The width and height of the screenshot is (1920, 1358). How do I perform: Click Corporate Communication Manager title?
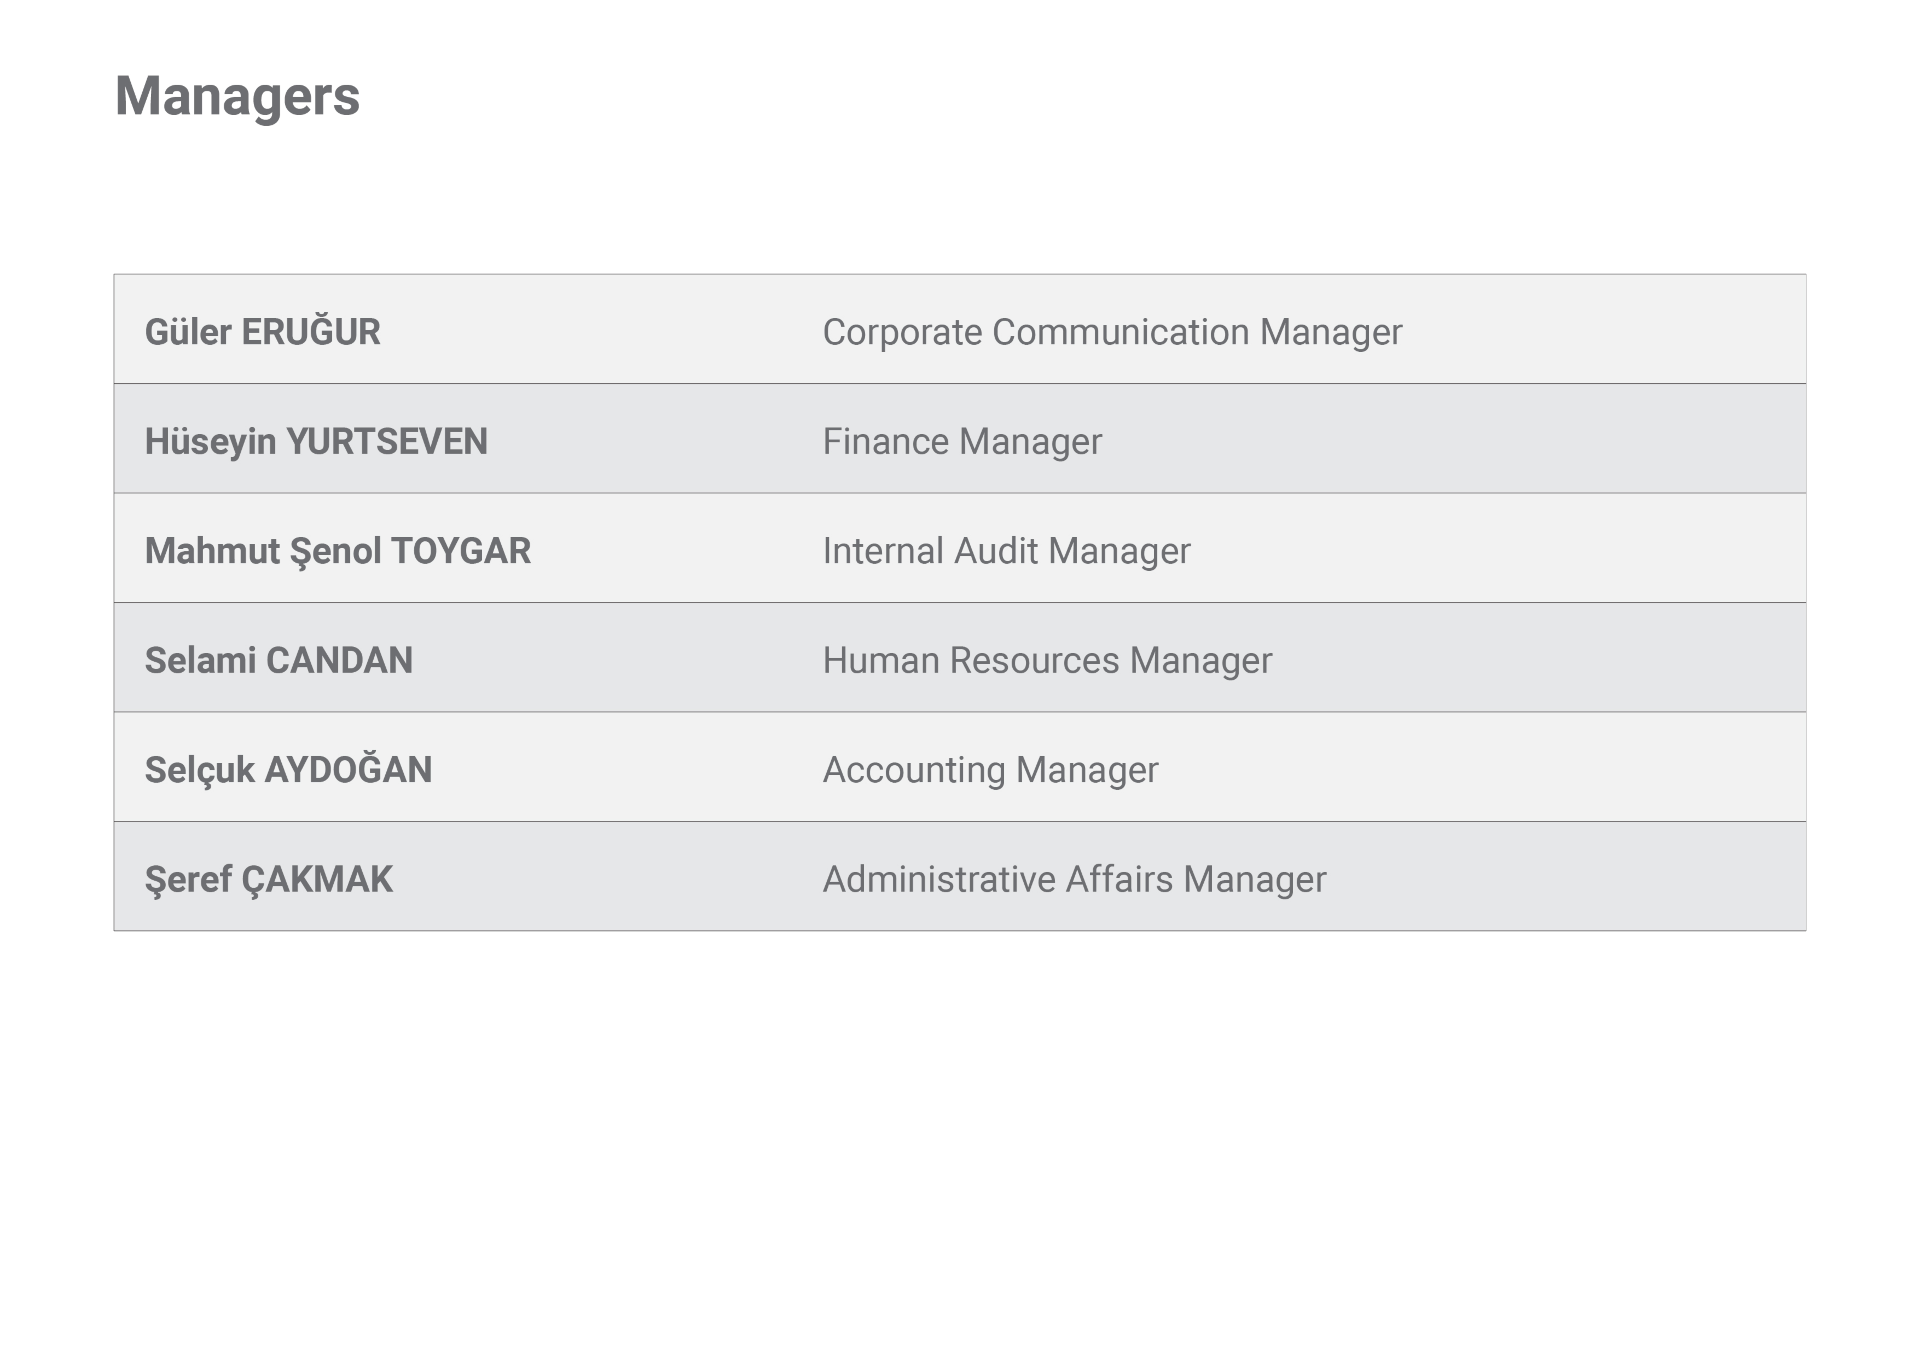pyautogui.click(x=1112, y=332)
